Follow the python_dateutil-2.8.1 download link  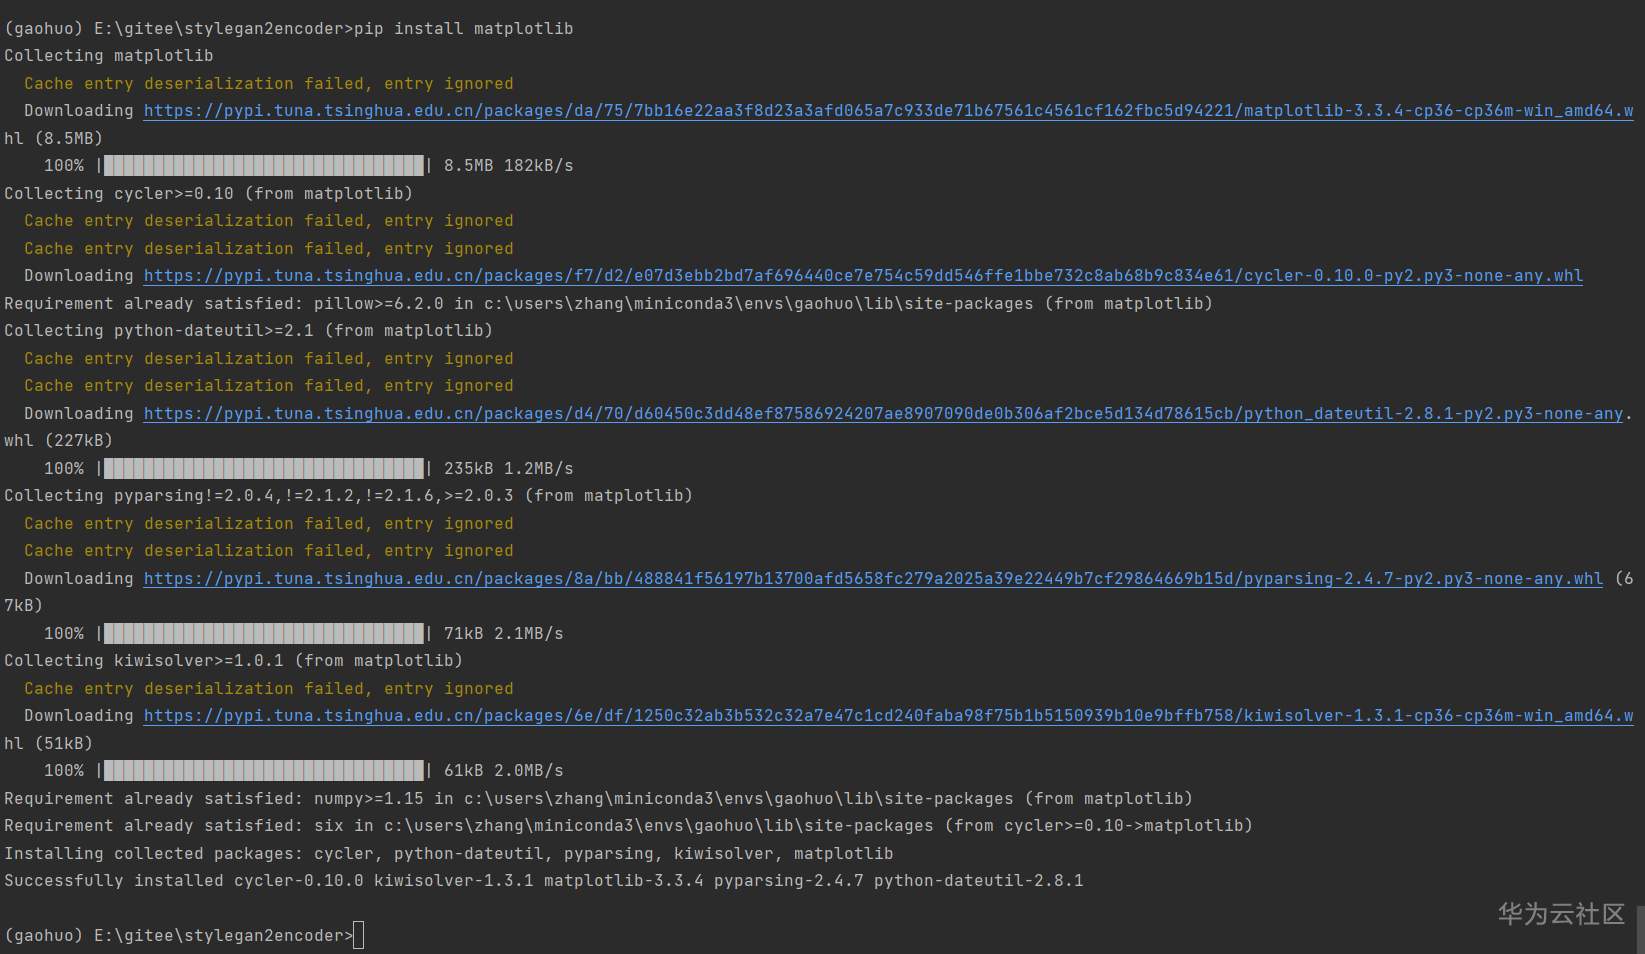pos(883,414)
